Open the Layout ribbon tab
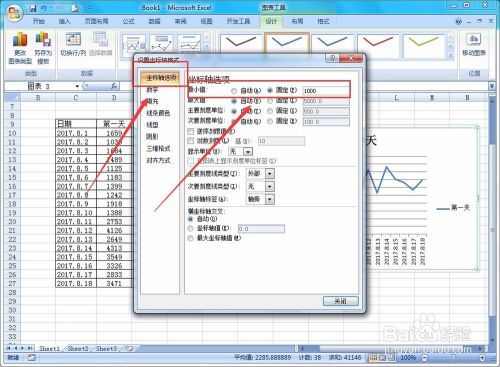The height and width of the screenshot is (367, 500). click(297, 21)
